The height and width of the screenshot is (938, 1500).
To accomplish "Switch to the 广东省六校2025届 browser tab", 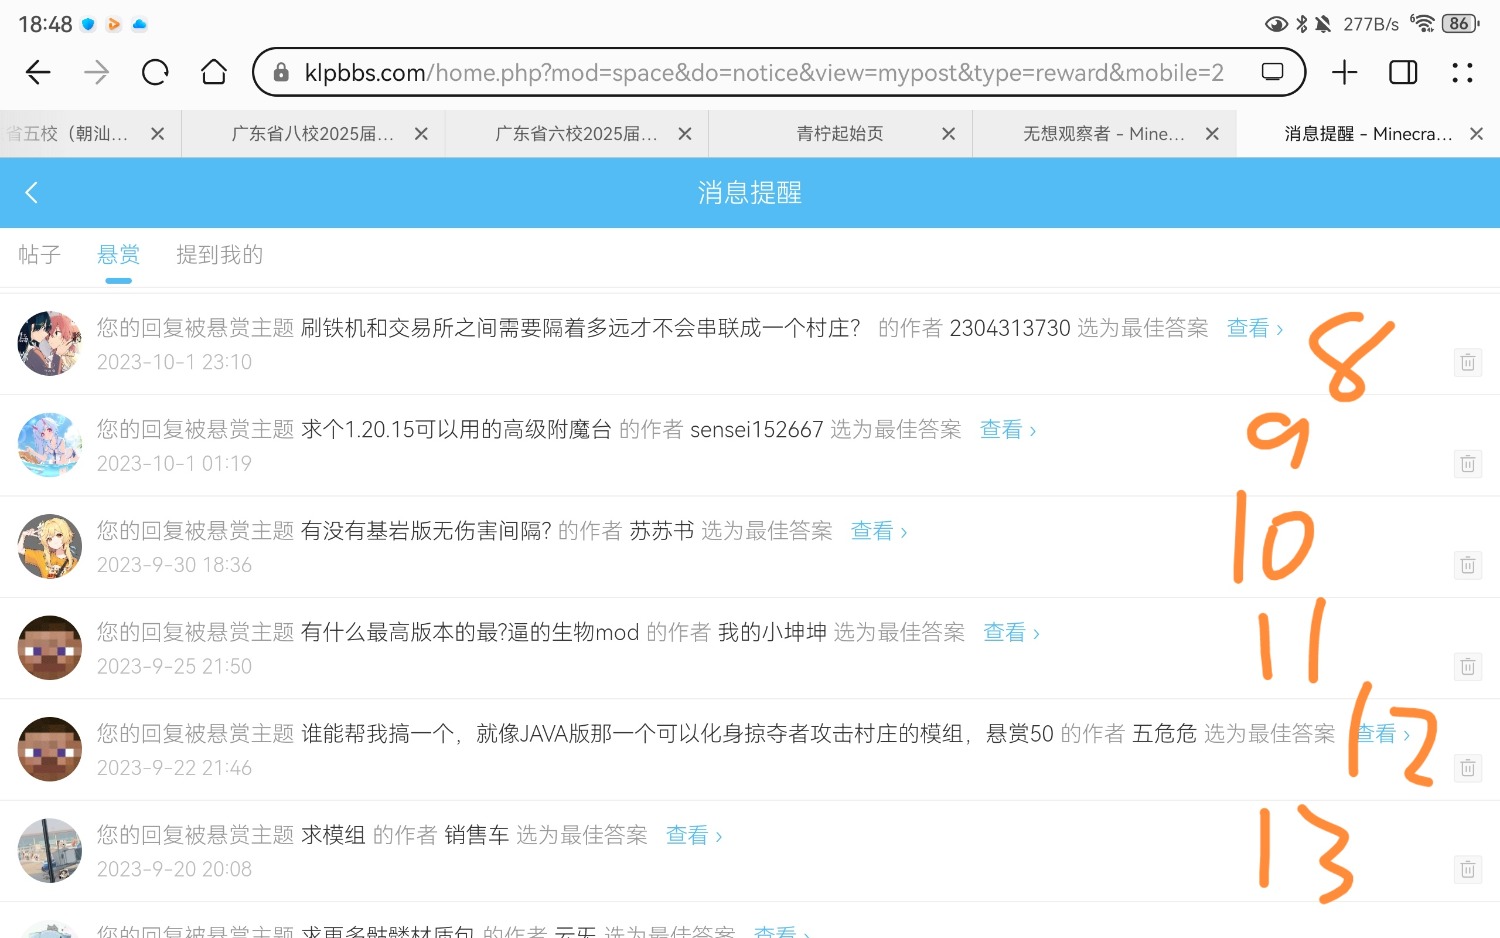I will (x=576, y=134).
